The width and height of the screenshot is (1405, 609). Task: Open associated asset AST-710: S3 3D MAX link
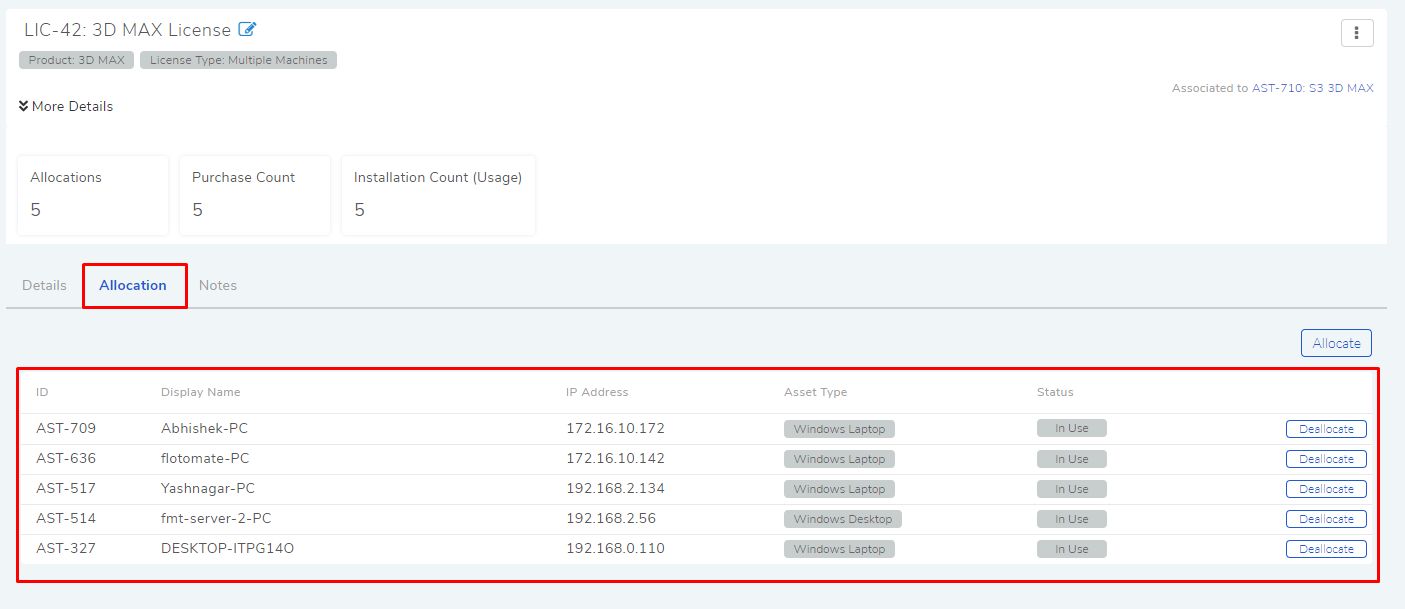tap(1312, 88)
